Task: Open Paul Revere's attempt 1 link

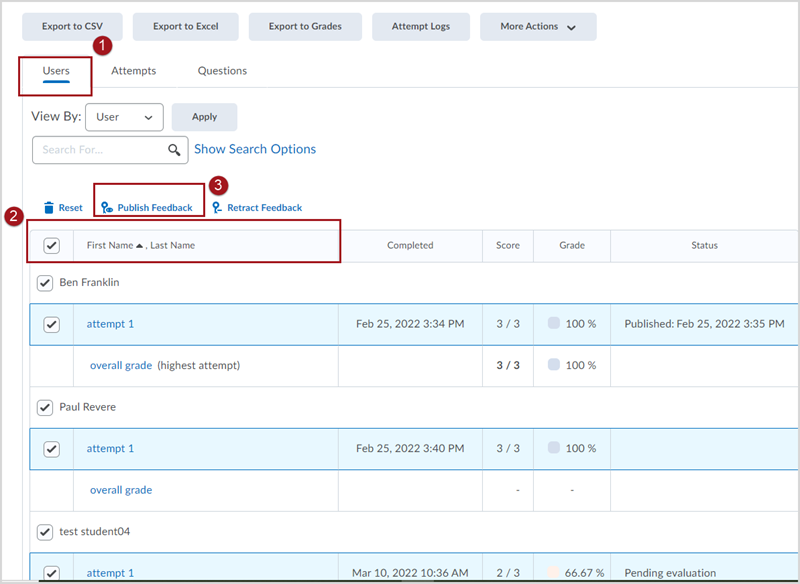Action: tap(110, 448)
